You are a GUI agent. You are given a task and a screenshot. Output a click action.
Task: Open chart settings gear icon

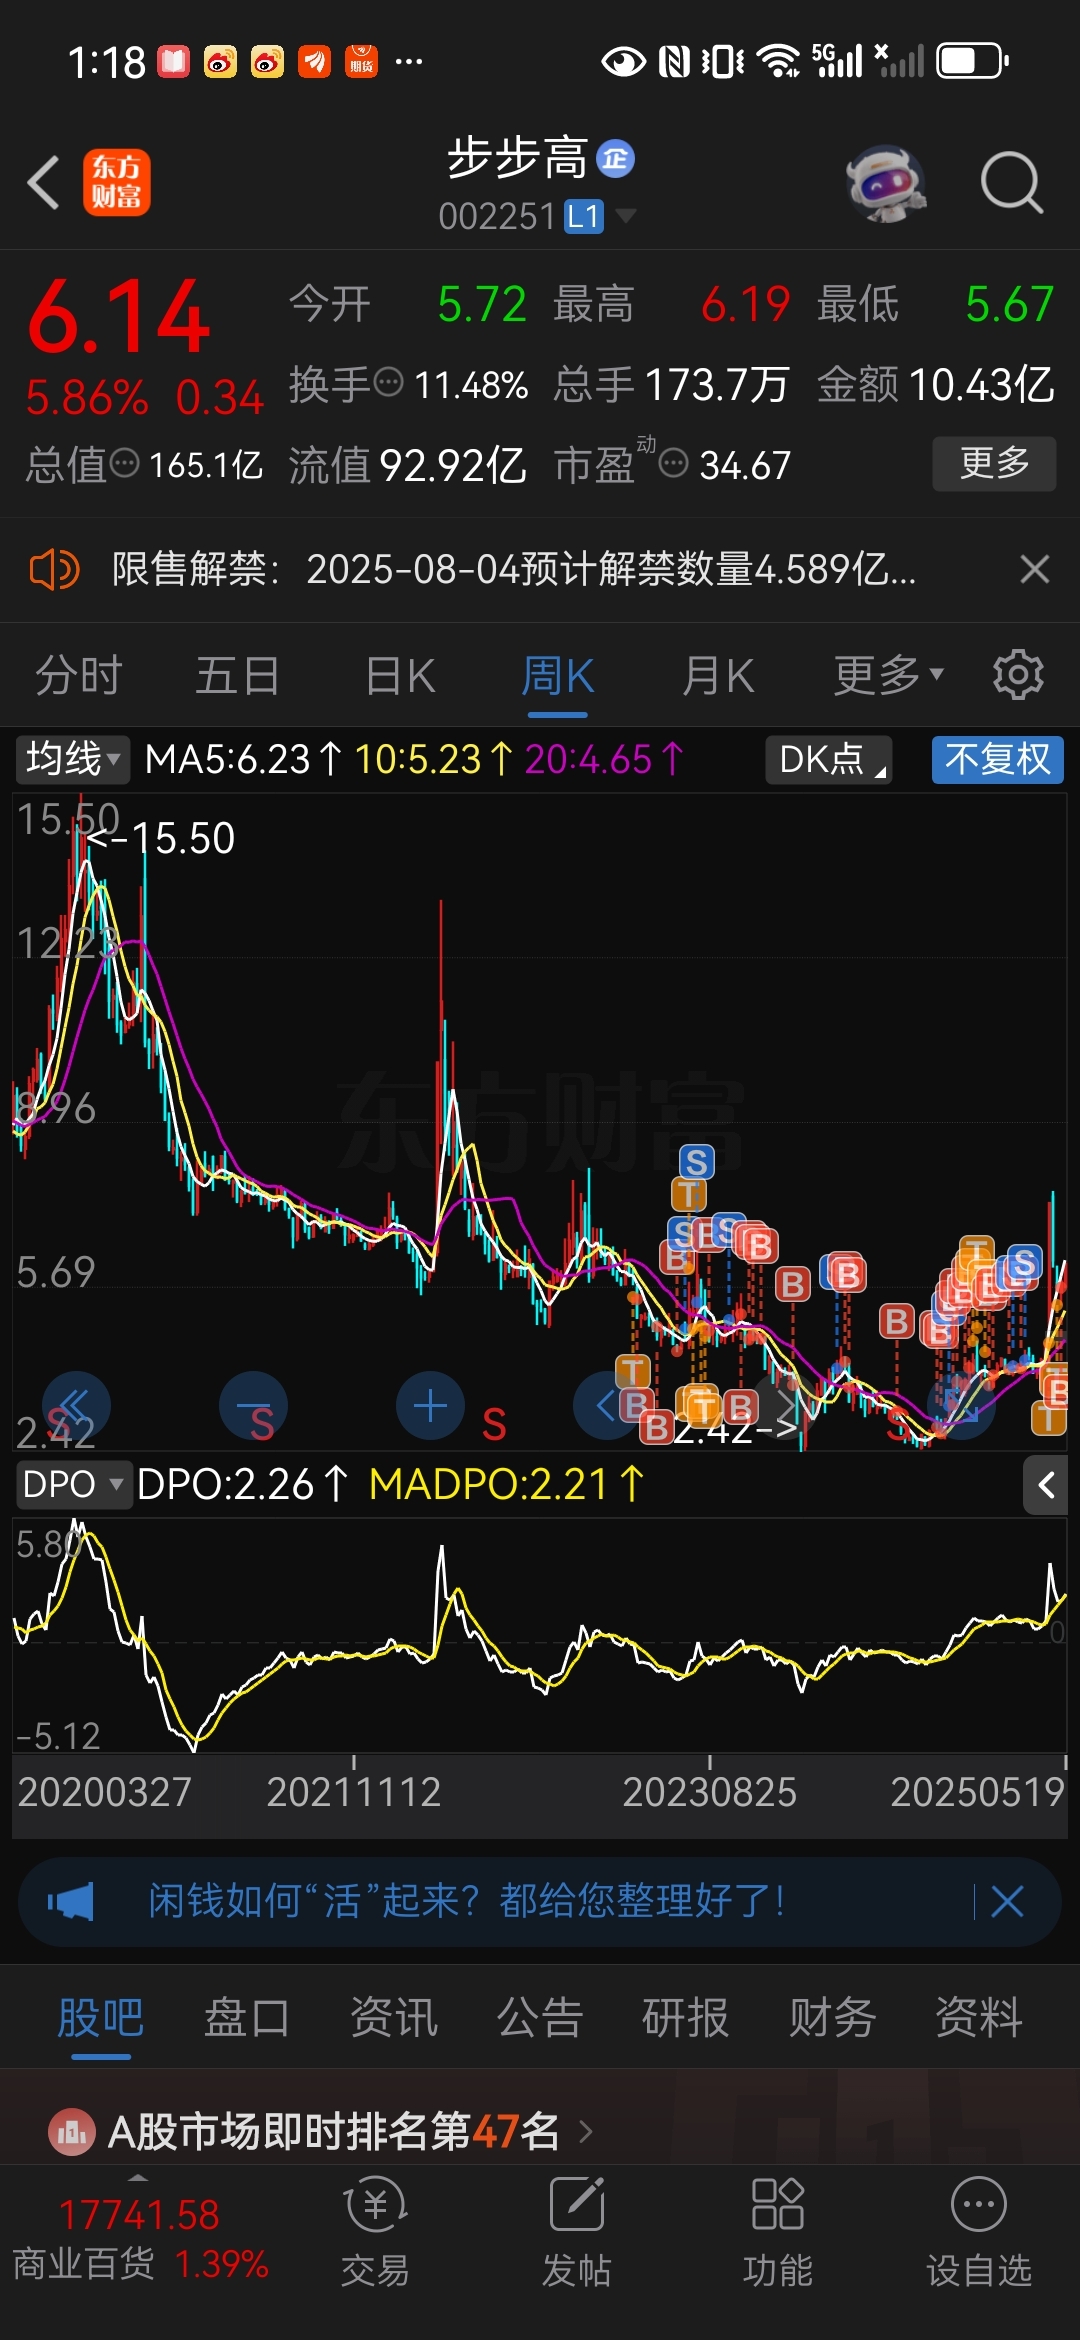(x=1018, y=675)
